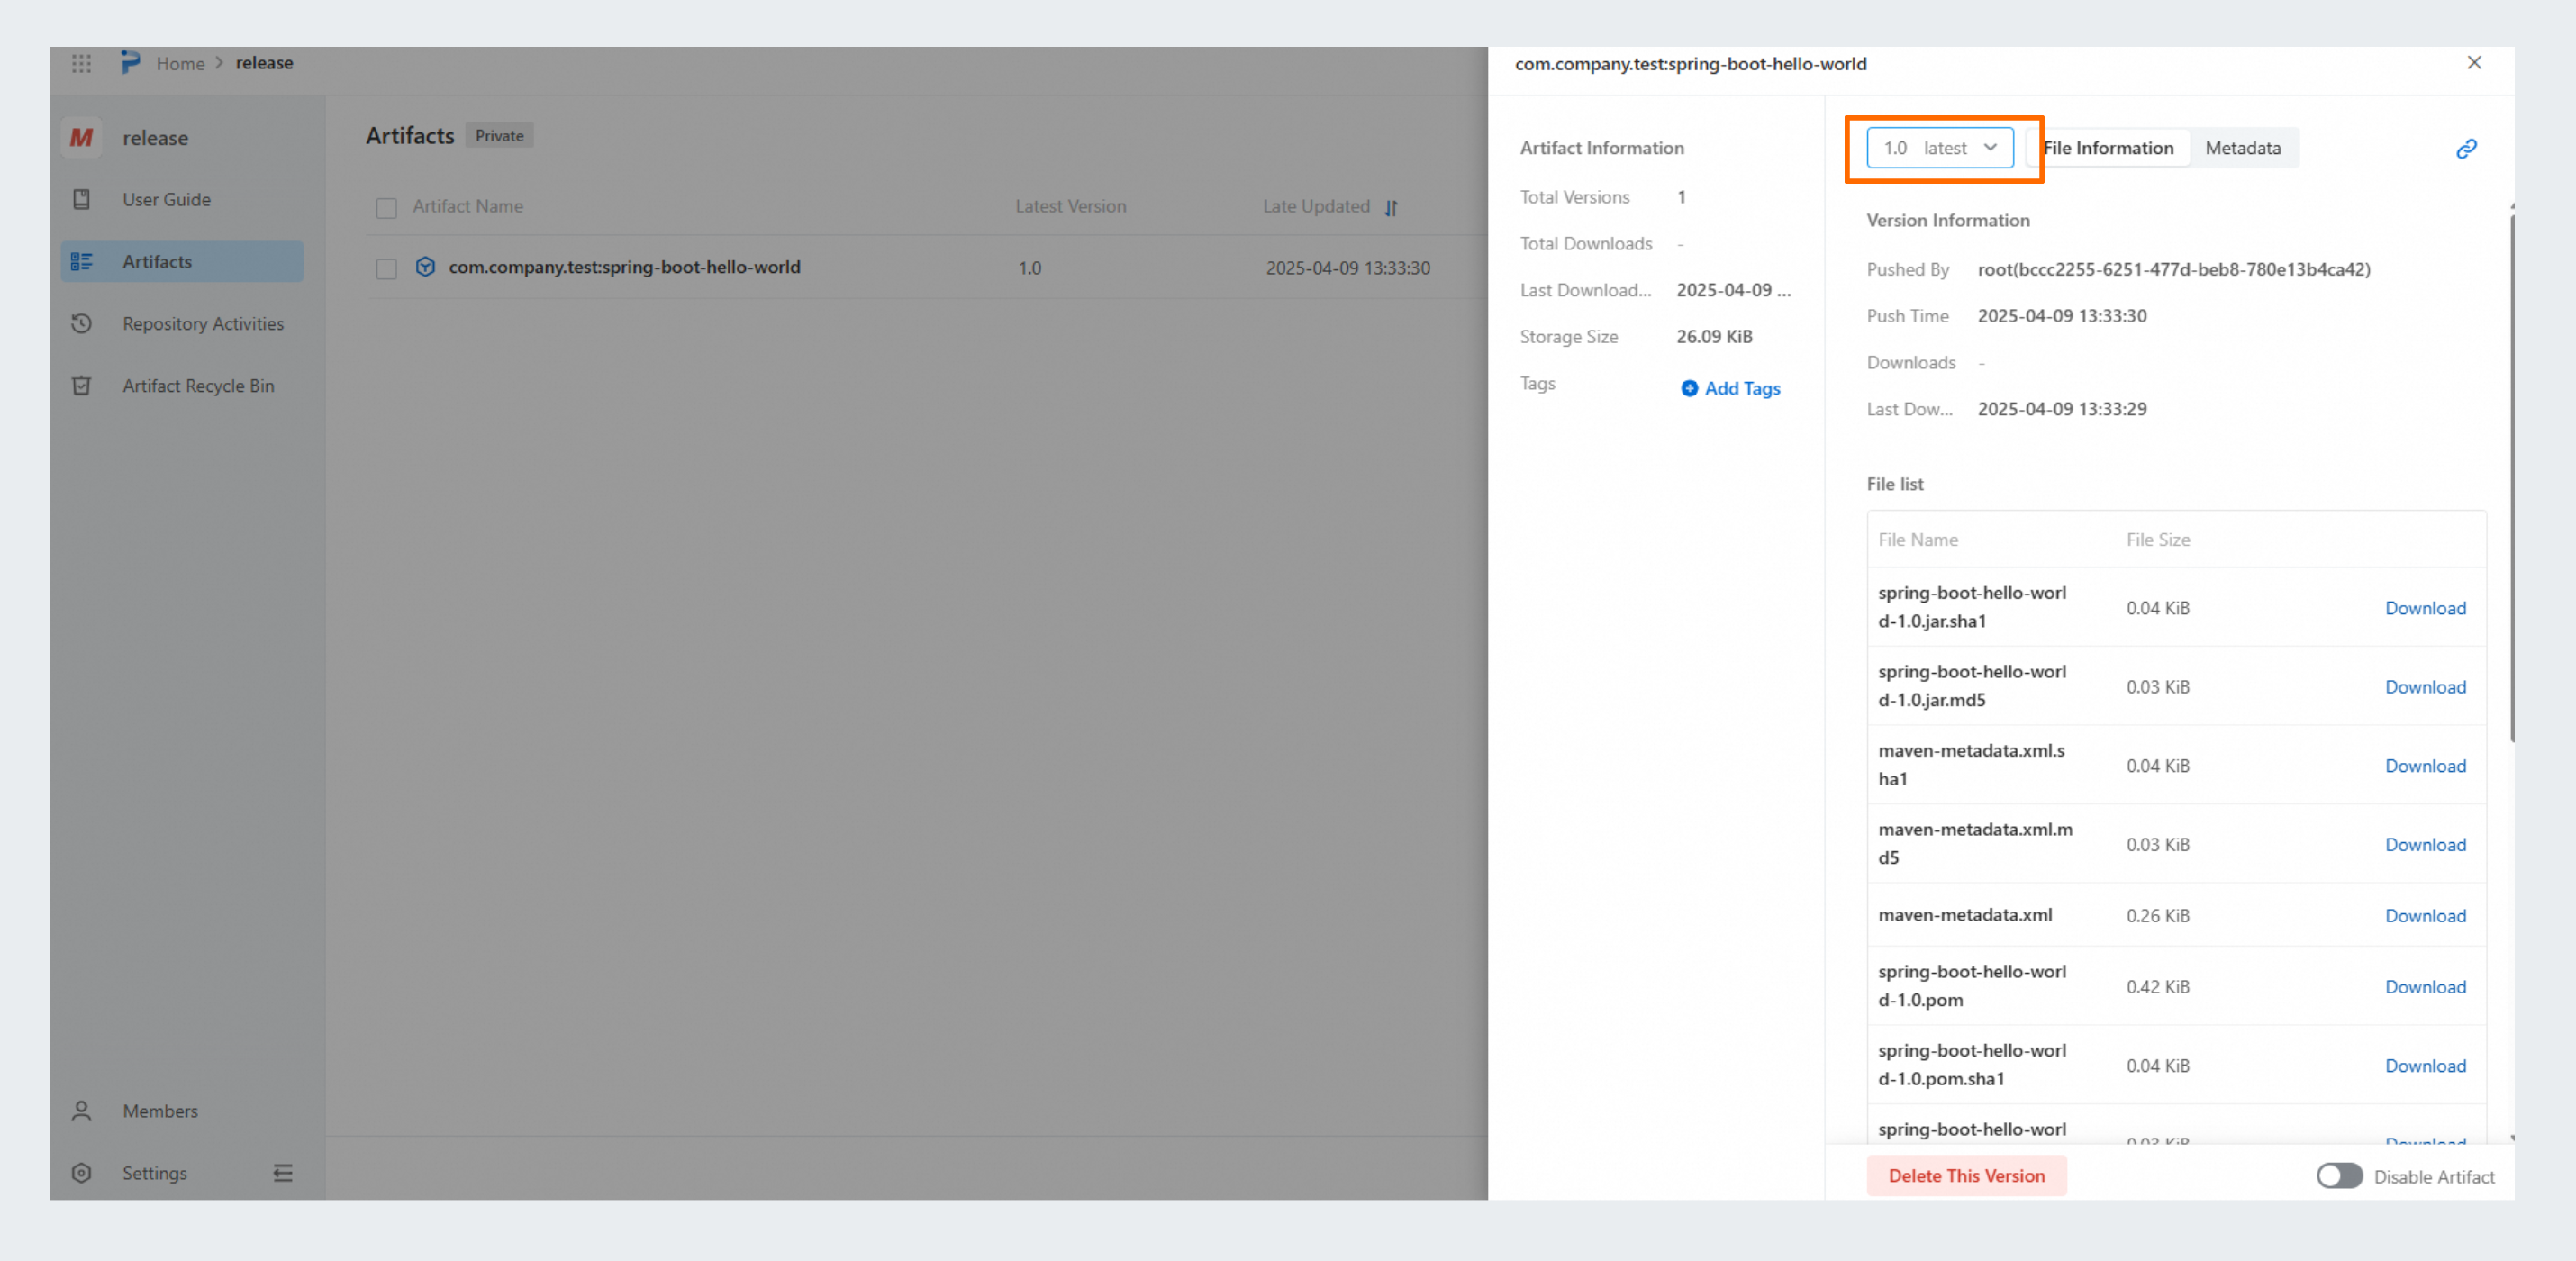Open the 1.0 latest version dropdown

tap(1939, 148)
